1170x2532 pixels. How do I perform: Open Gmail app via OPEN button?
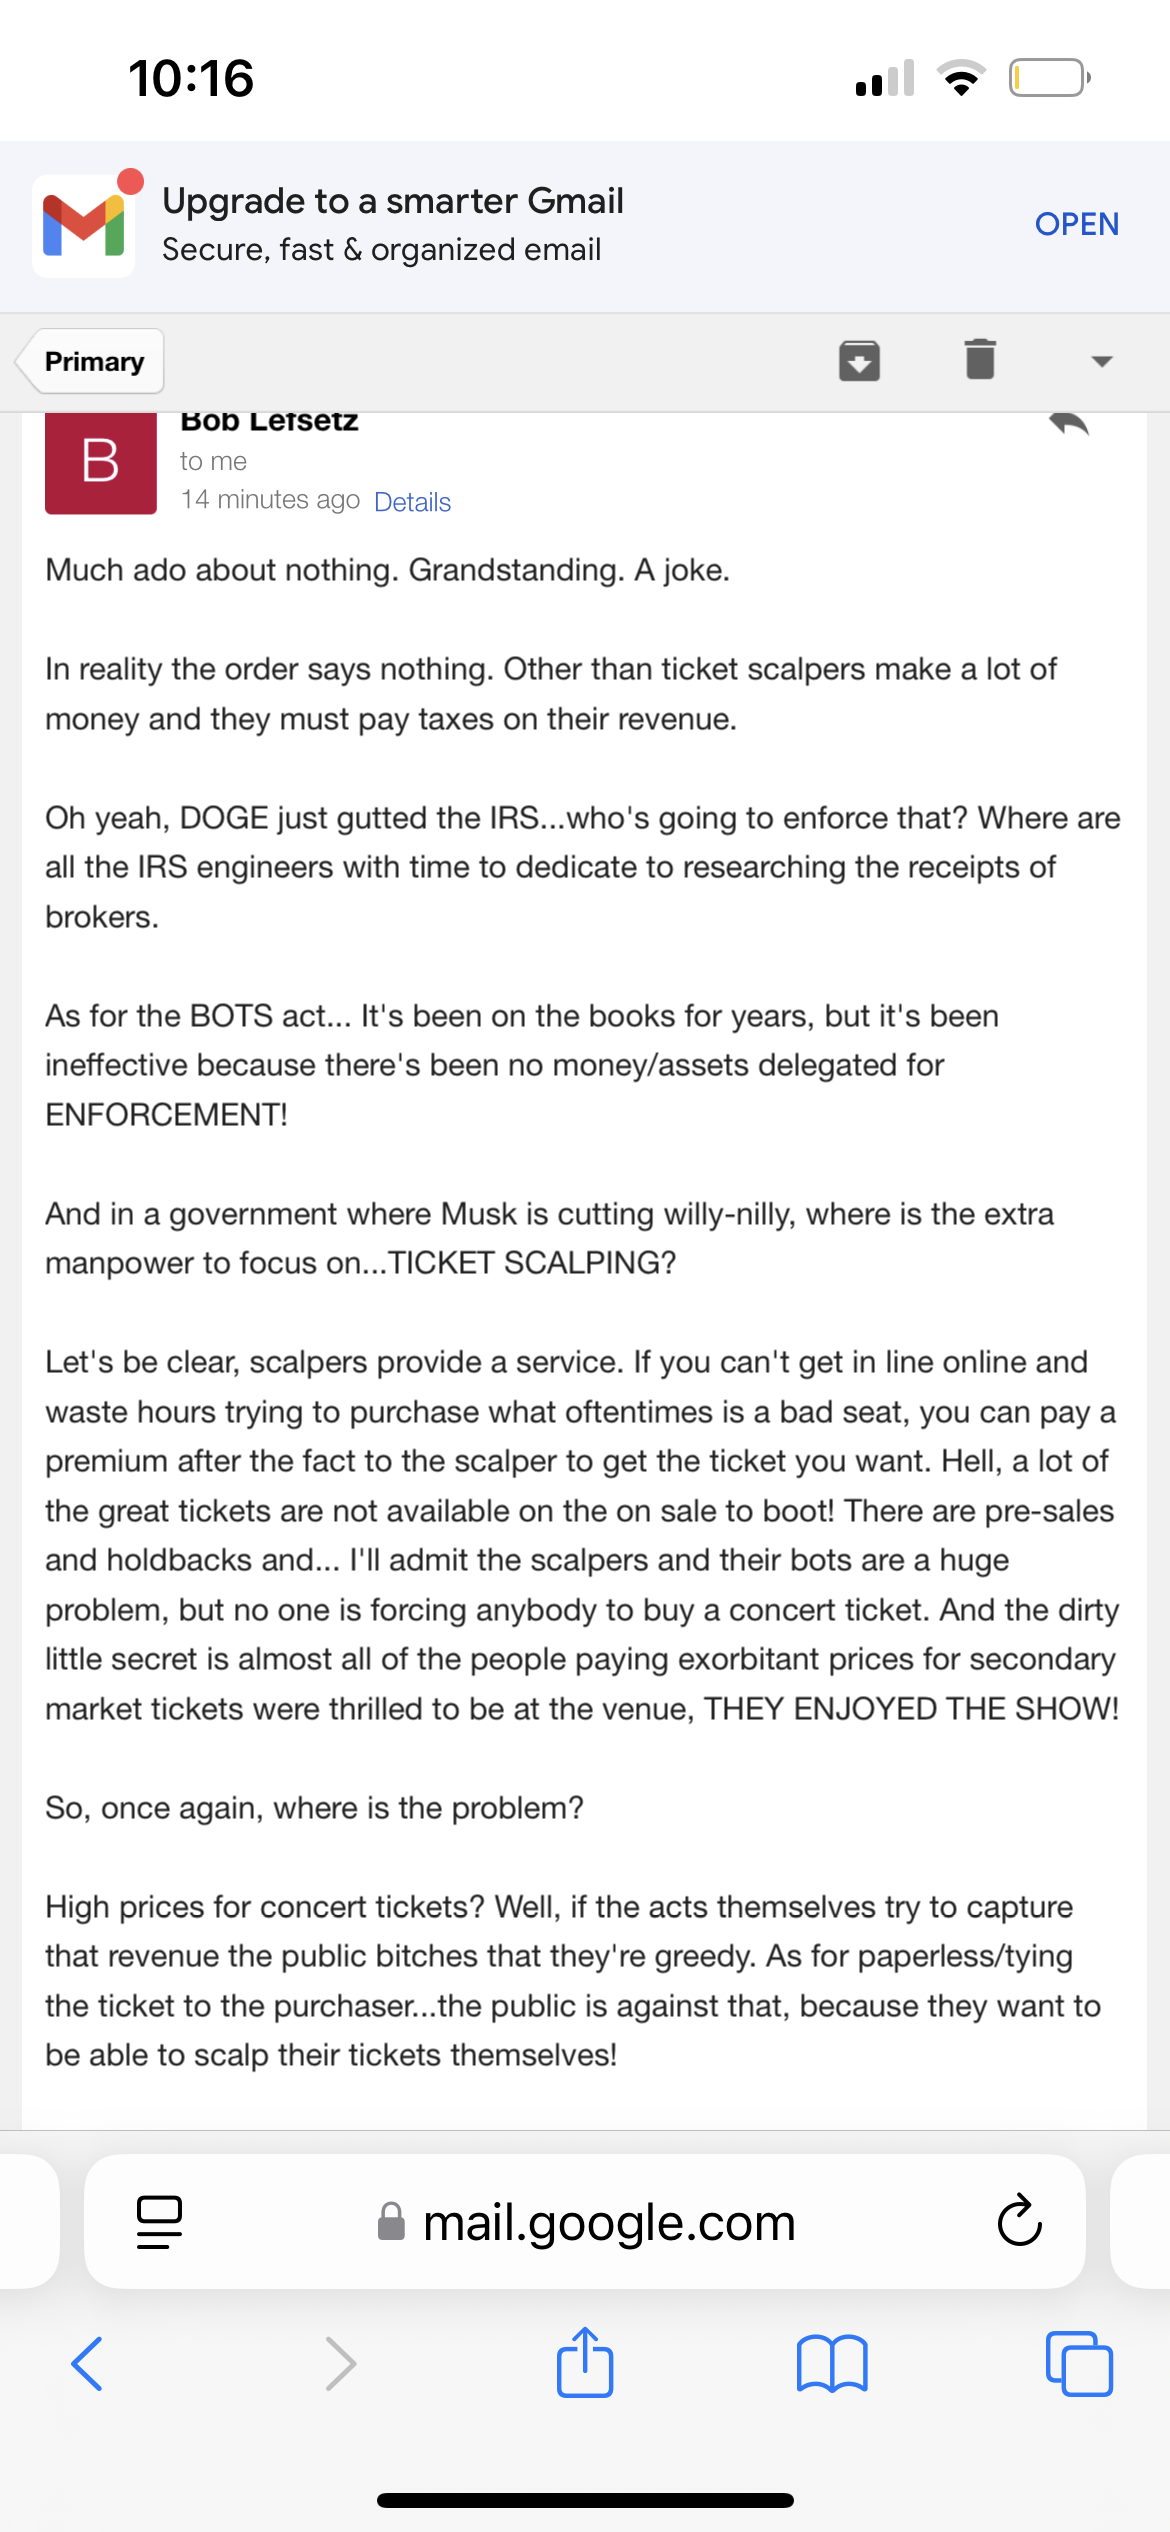point(1076,224)
